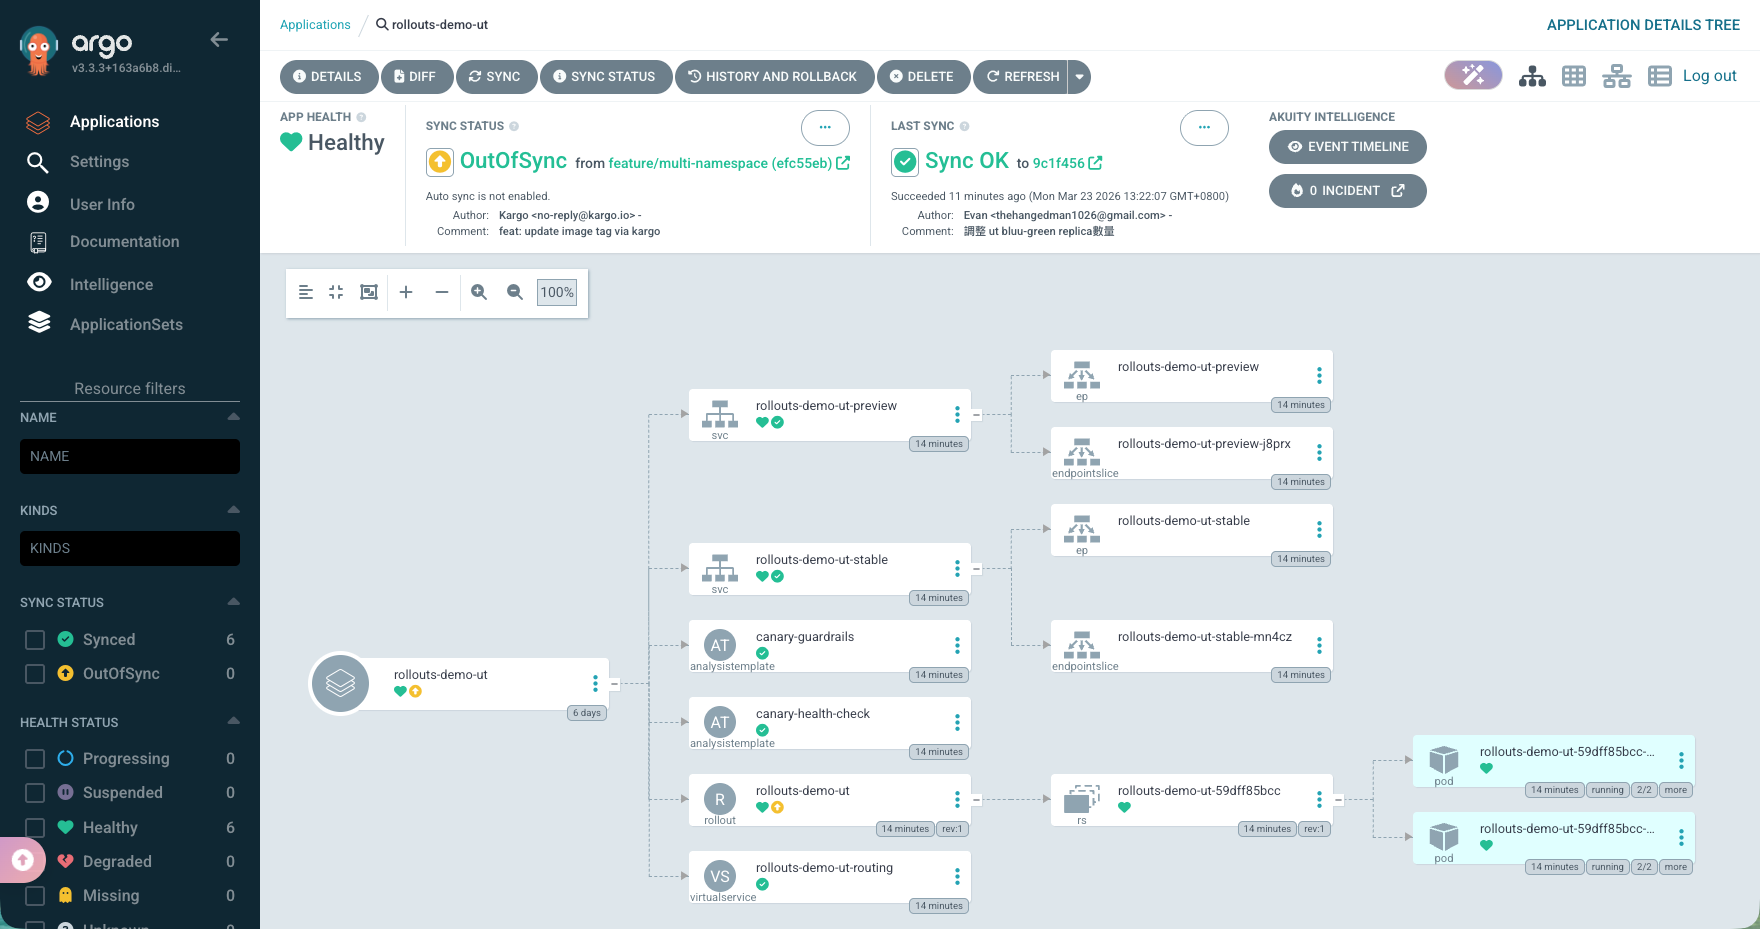Open the feature/multi-namespace revision link
Viewport: 1760px width, 929px height.
(x=720, y=163)
